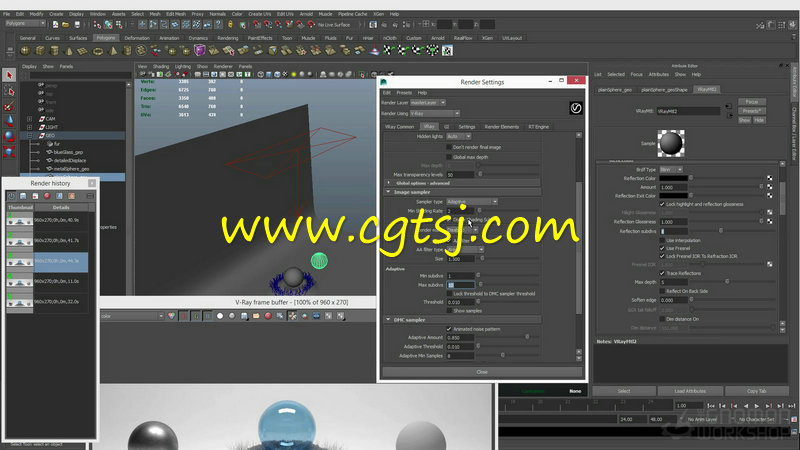Click the lock icon in the status line
Screen dimensions: 800x450
[230, 24]
